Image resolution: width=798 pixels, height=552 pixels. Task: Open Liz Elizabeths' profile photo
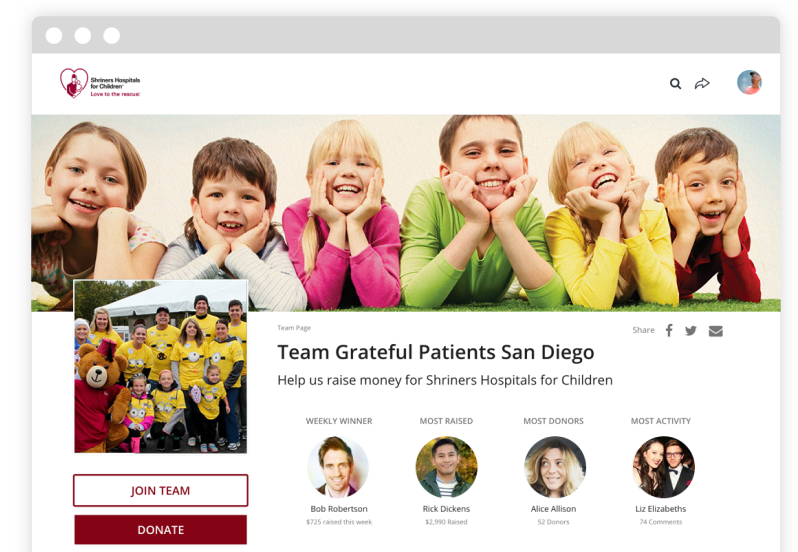tap(663, 467)
